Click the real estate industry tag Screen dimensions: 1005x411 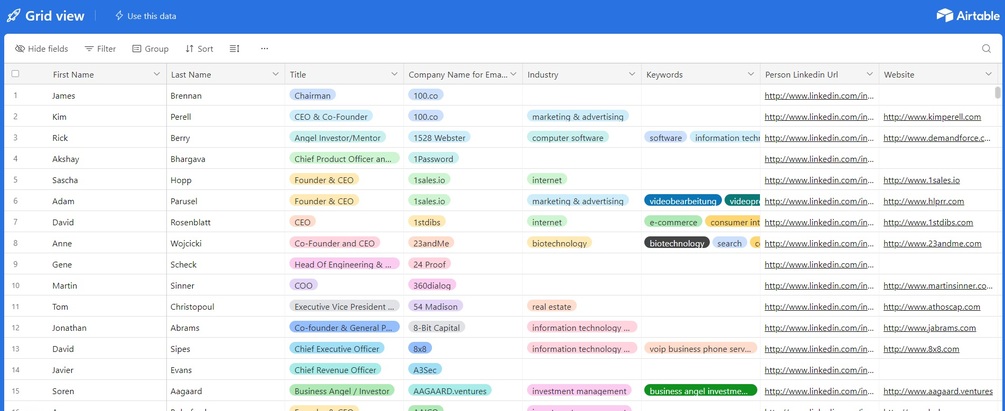tap(552, 307)
